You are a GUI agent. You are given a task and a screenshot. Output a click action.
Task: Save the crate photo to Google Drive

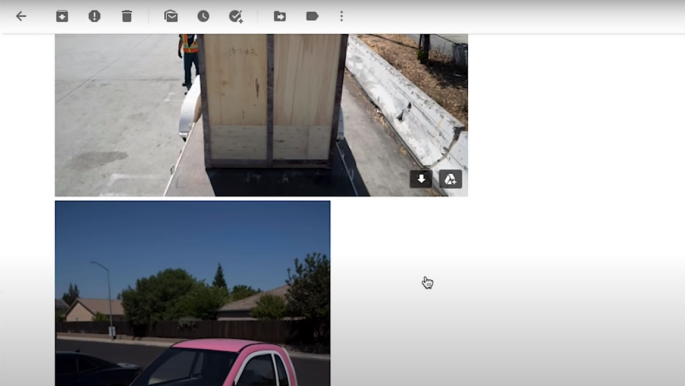tap(451, 179)
